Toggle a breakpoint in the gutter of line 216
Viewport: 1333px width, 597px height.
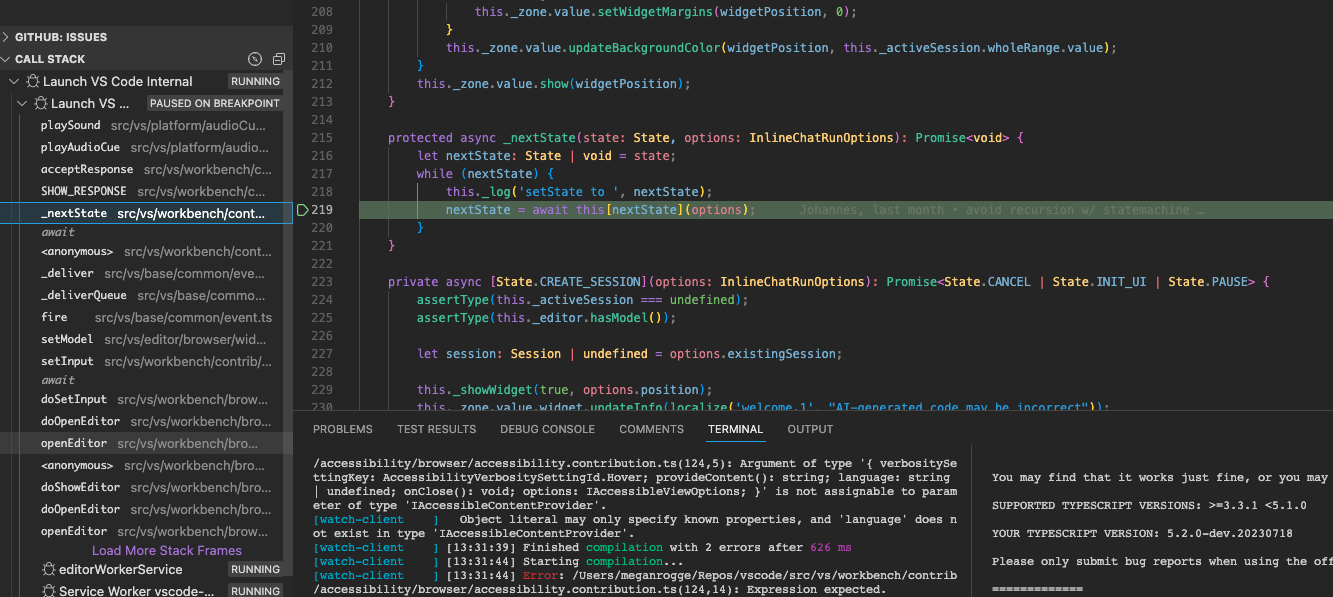coord(301,157)
